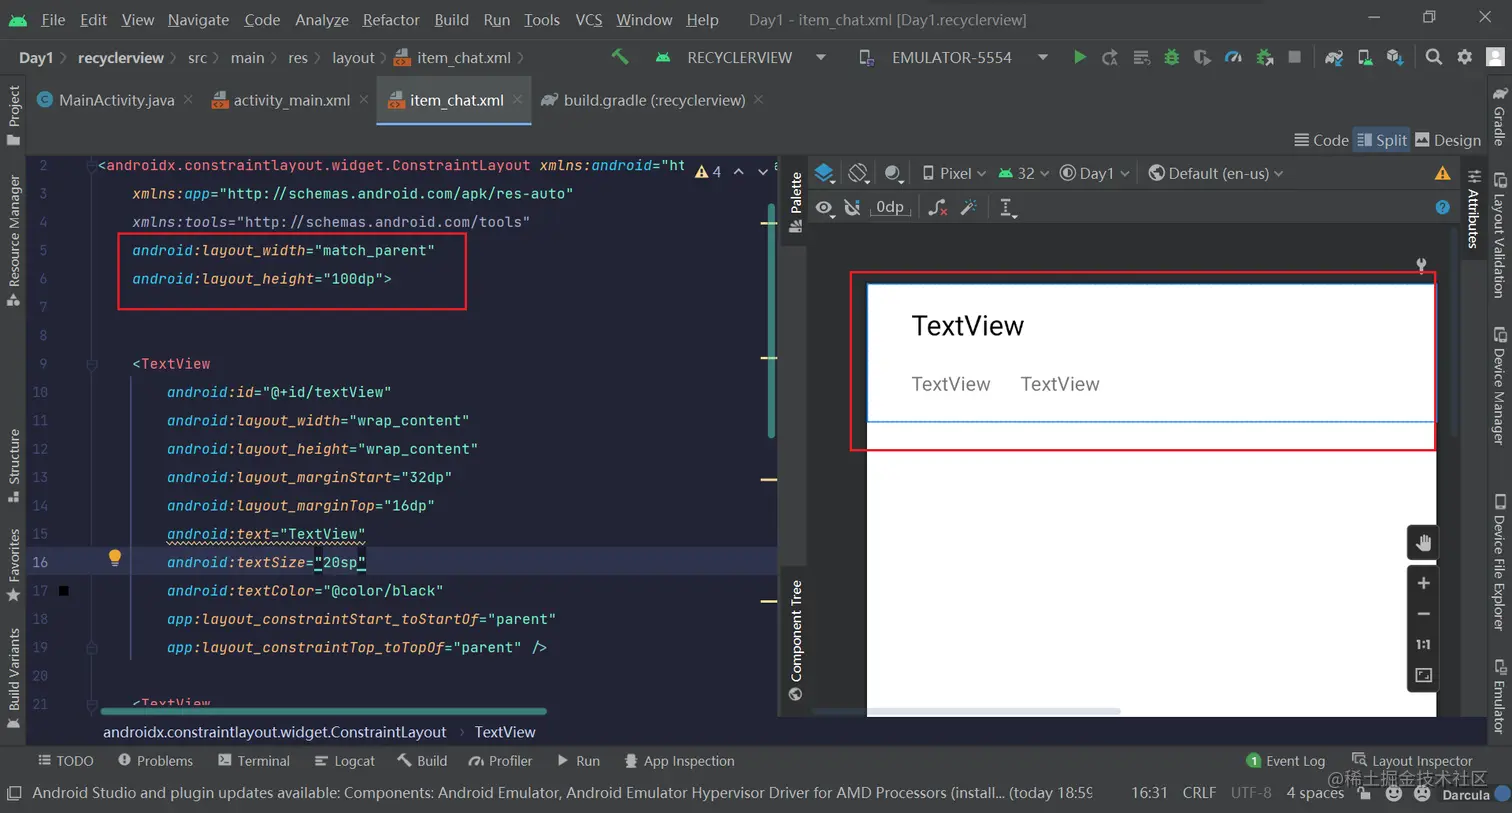The image size is (1512, 813).
Task: Show design warnings triangle icon
Action: (1442, 173)
